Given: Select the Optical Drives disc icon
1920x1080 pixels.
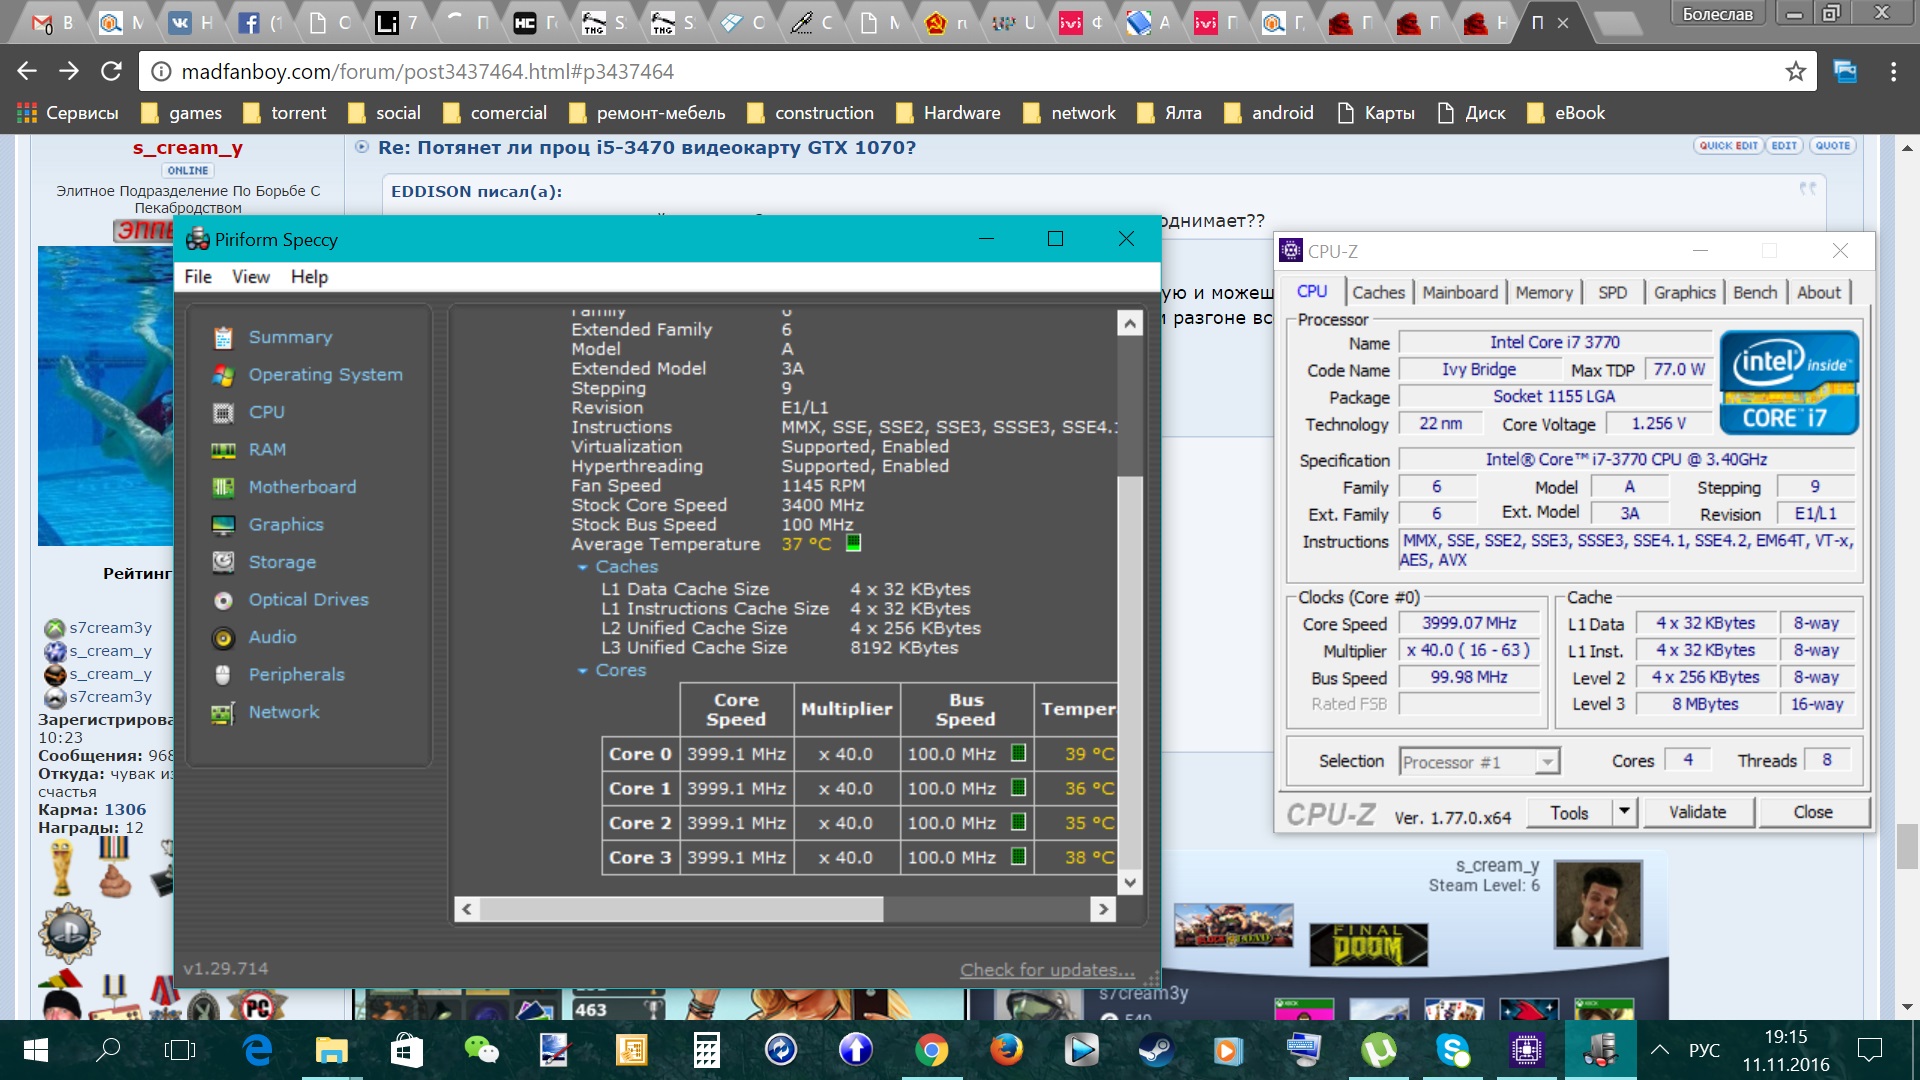Looking at the screenshot, I should 223,600.
